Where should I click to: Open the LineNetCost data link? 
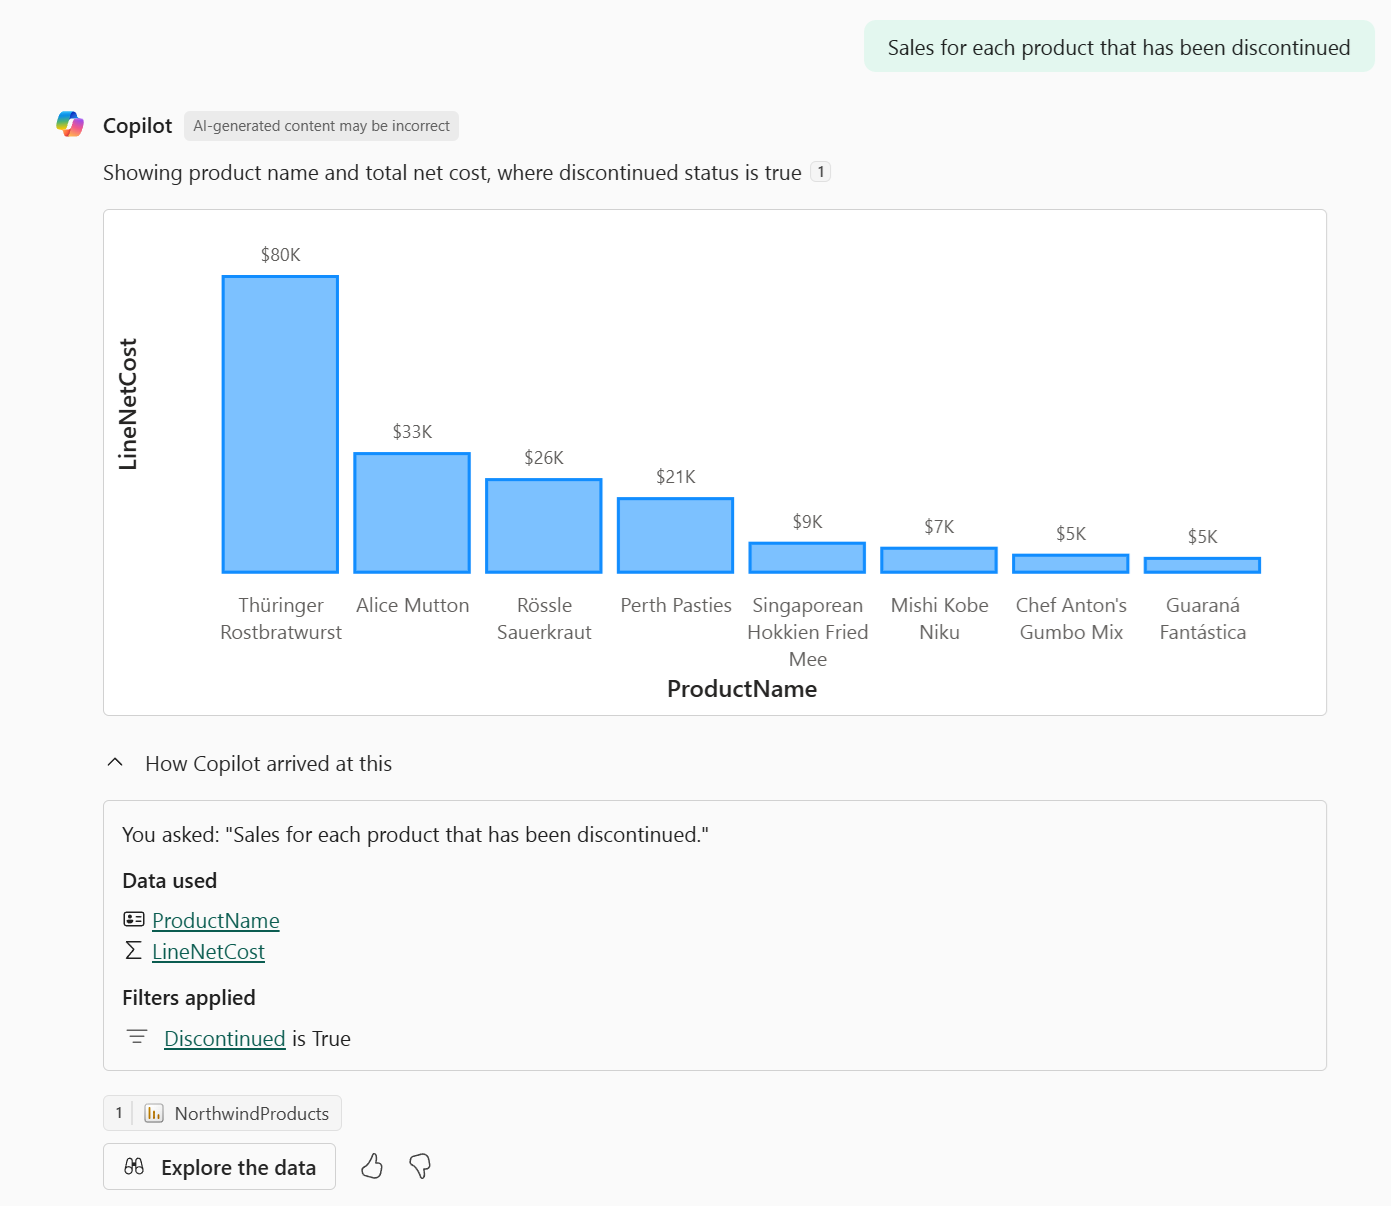click(208, 952)
